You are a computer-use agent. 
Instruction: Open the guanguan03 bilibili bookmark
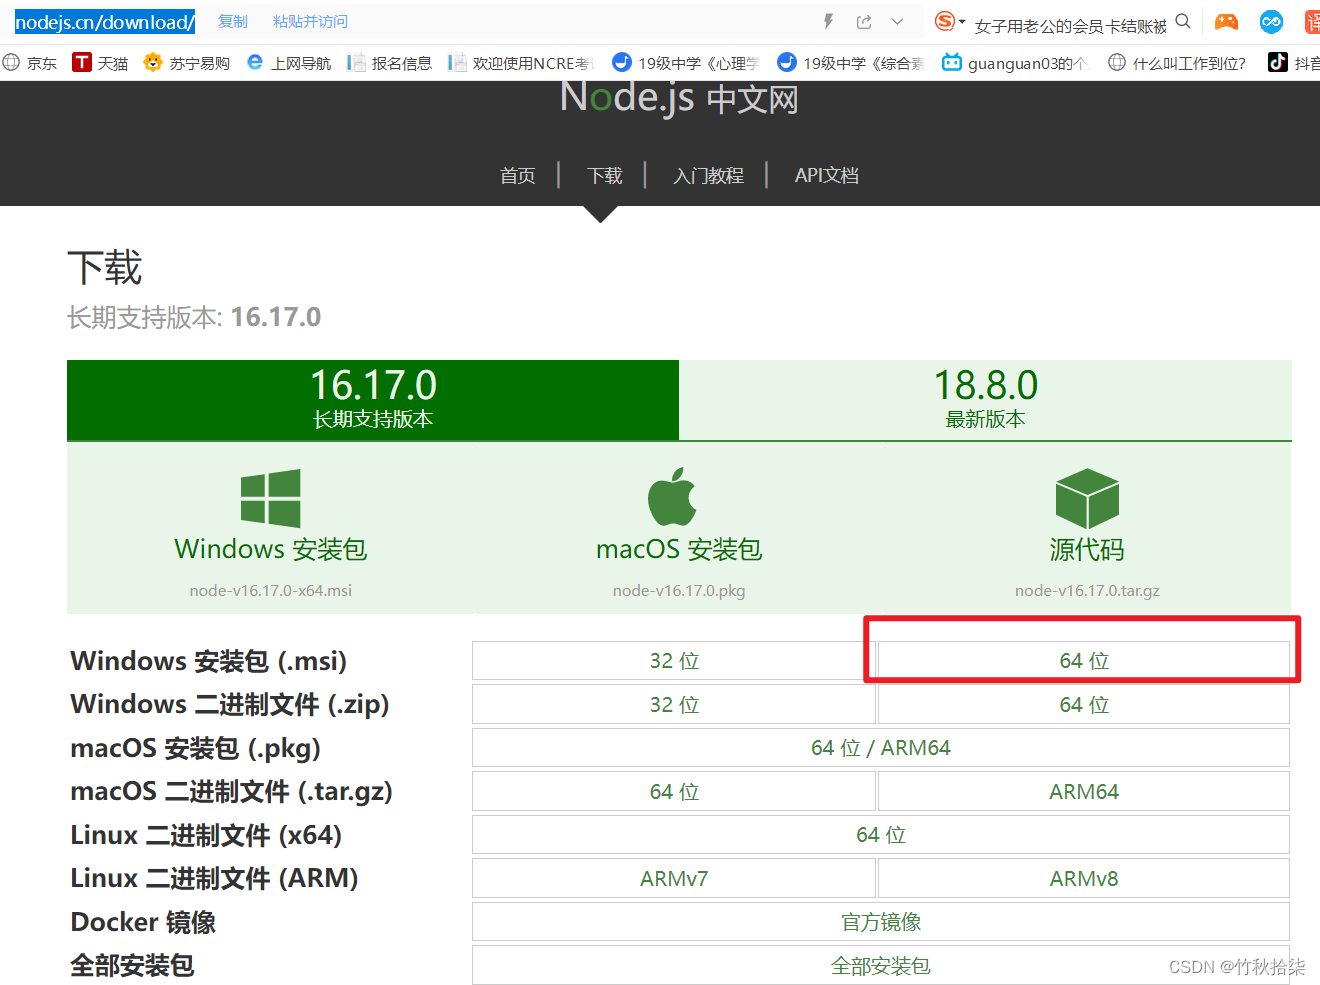[1015, 63]
